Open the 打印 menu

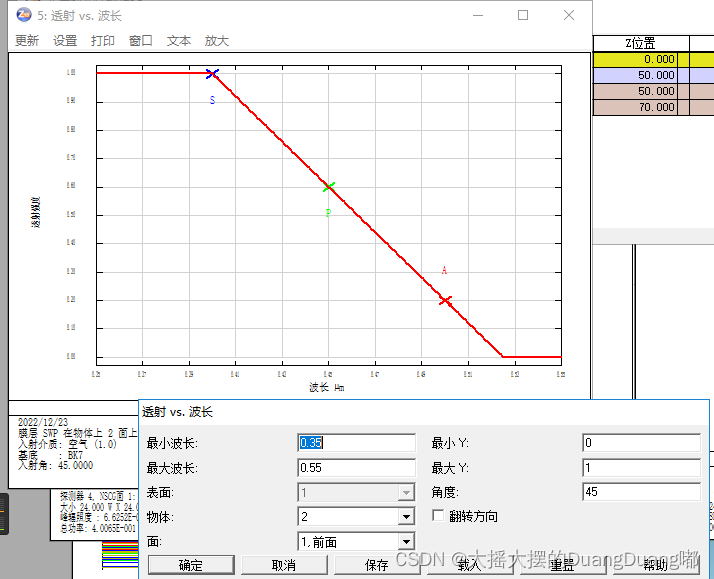(x=103, y=41)
